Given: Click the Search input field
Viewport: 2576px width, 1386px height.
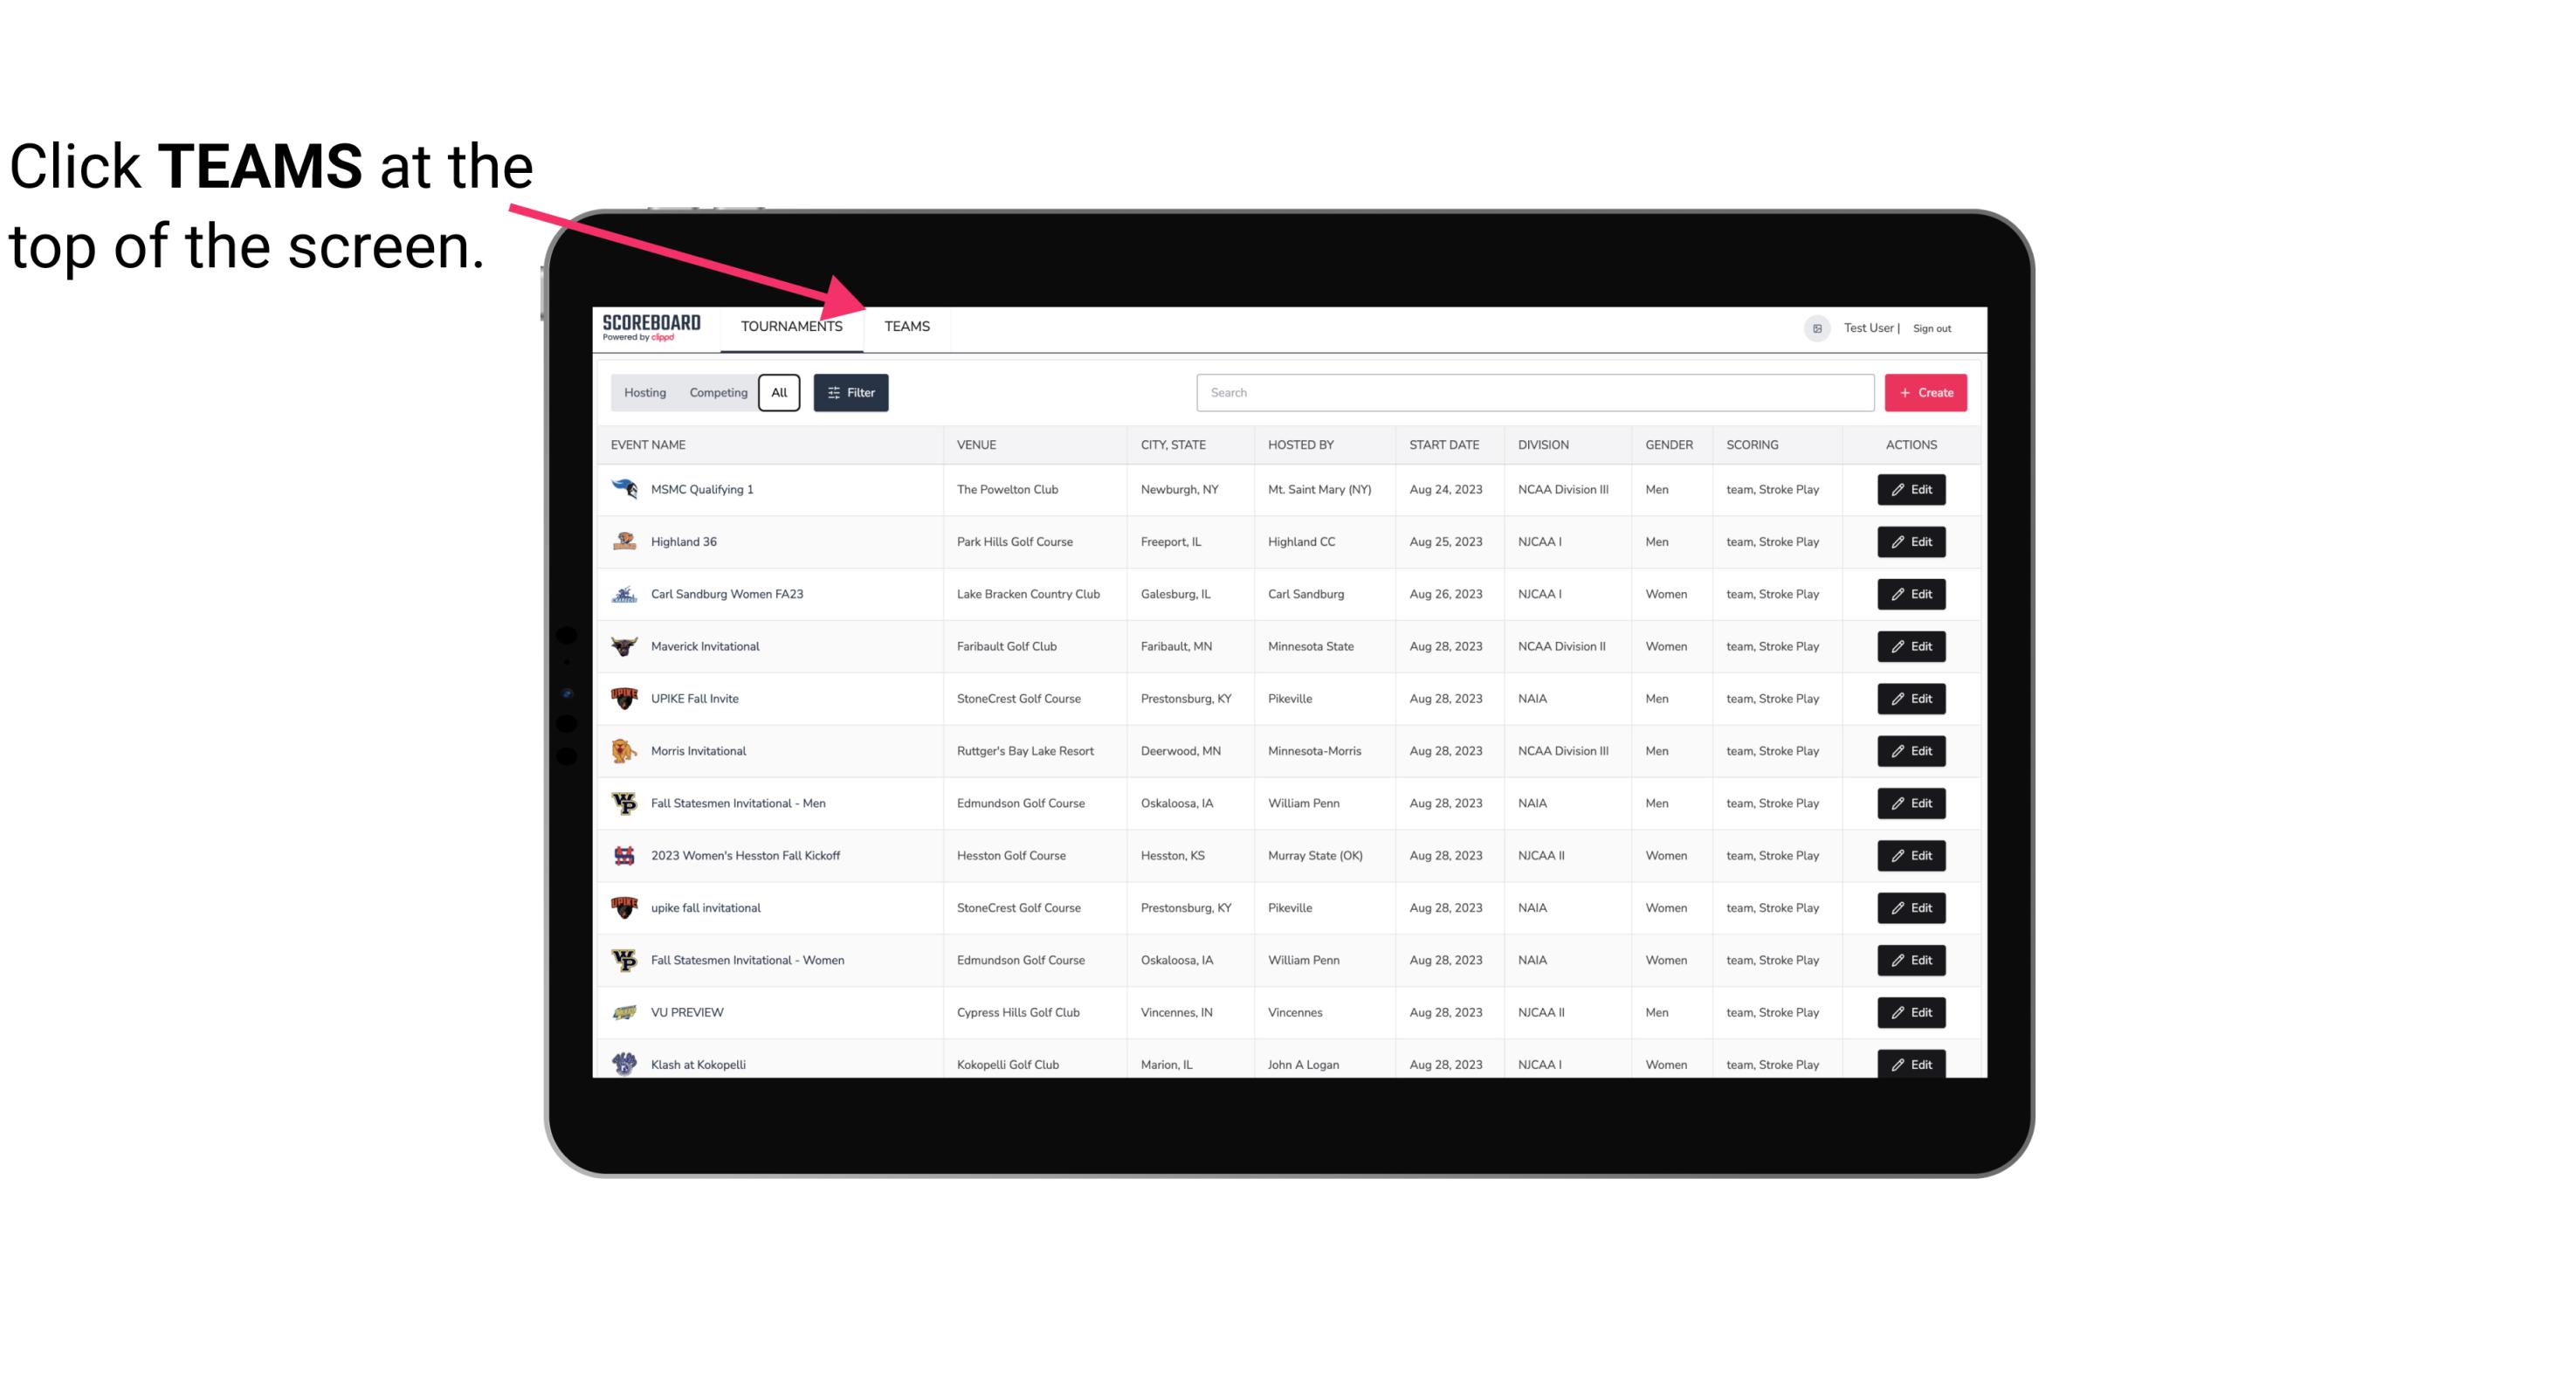Looking at the screenshot, I should 1530,393.
